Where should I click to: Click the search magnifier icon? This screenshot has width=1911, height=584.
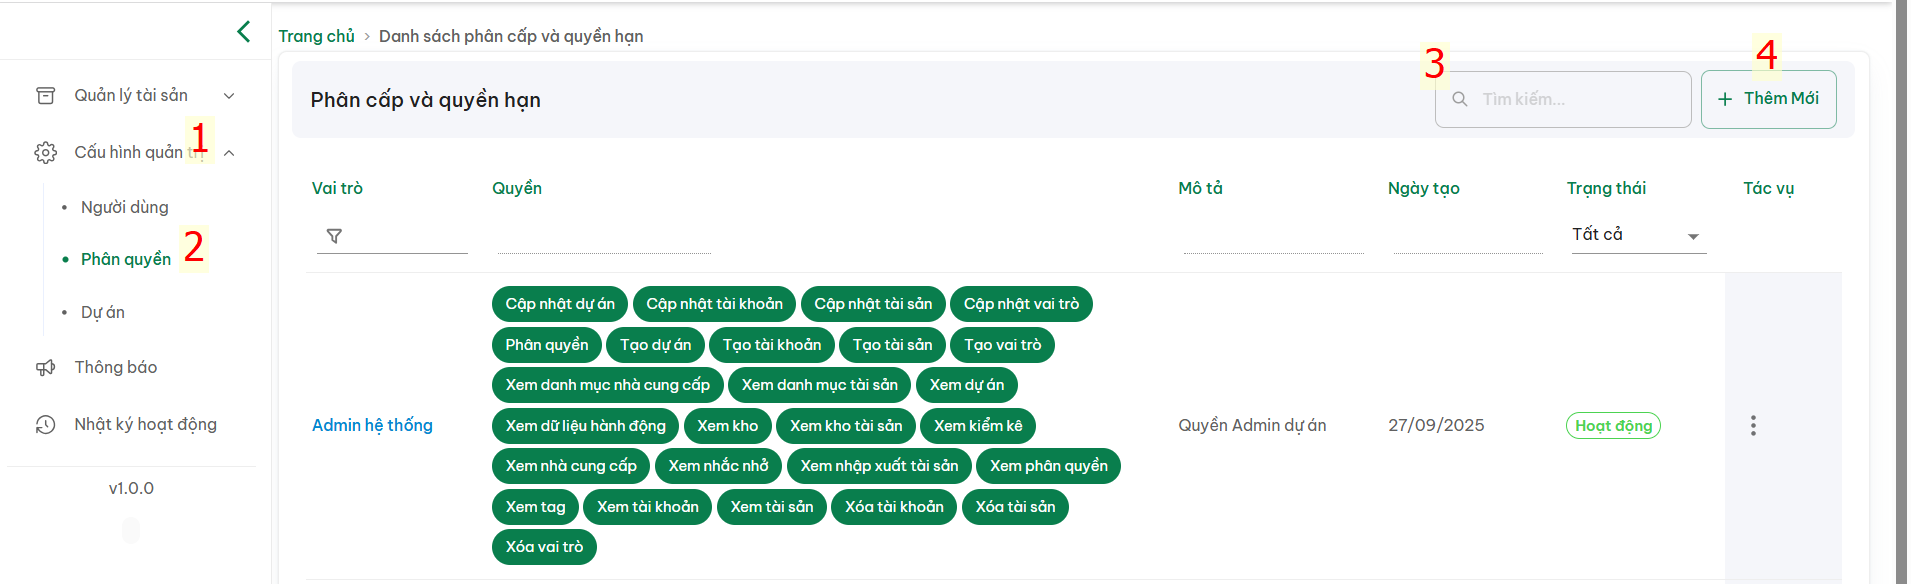click(1460, 100)
